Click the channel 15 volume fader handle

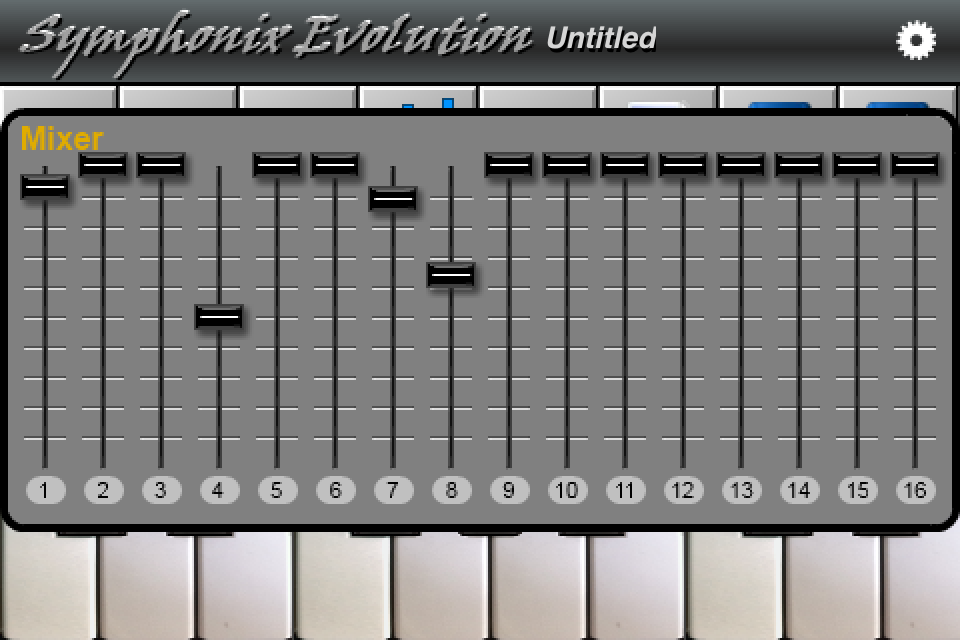(857, 165)
